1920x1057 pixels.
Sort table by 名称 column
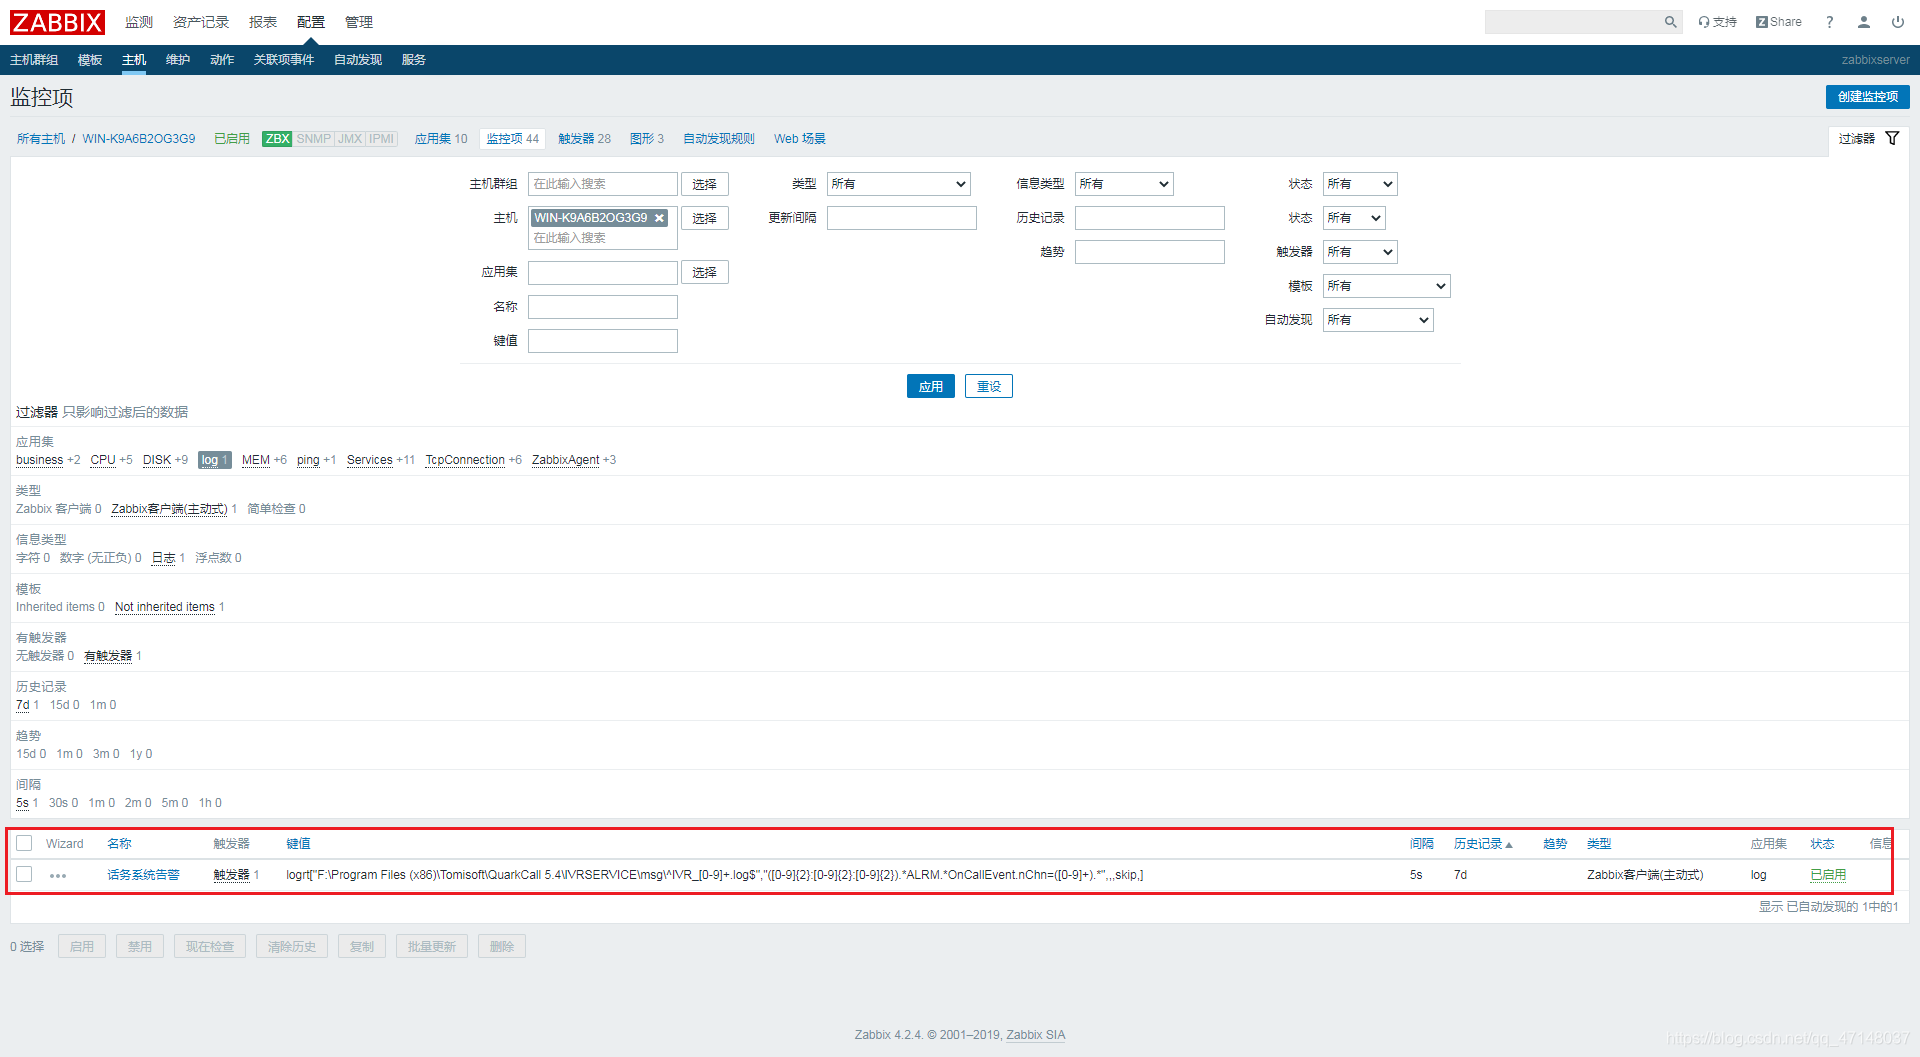click(119, 844)
